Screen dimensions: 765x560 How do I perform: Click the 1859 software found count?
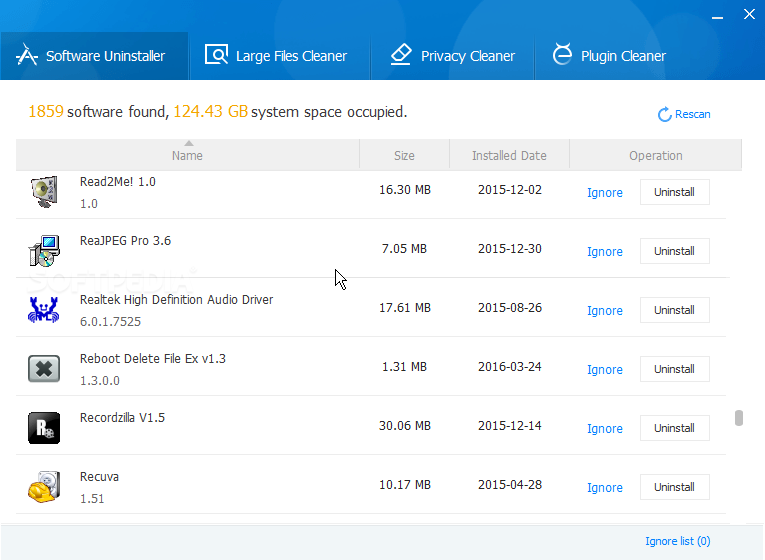click(46, 111)
